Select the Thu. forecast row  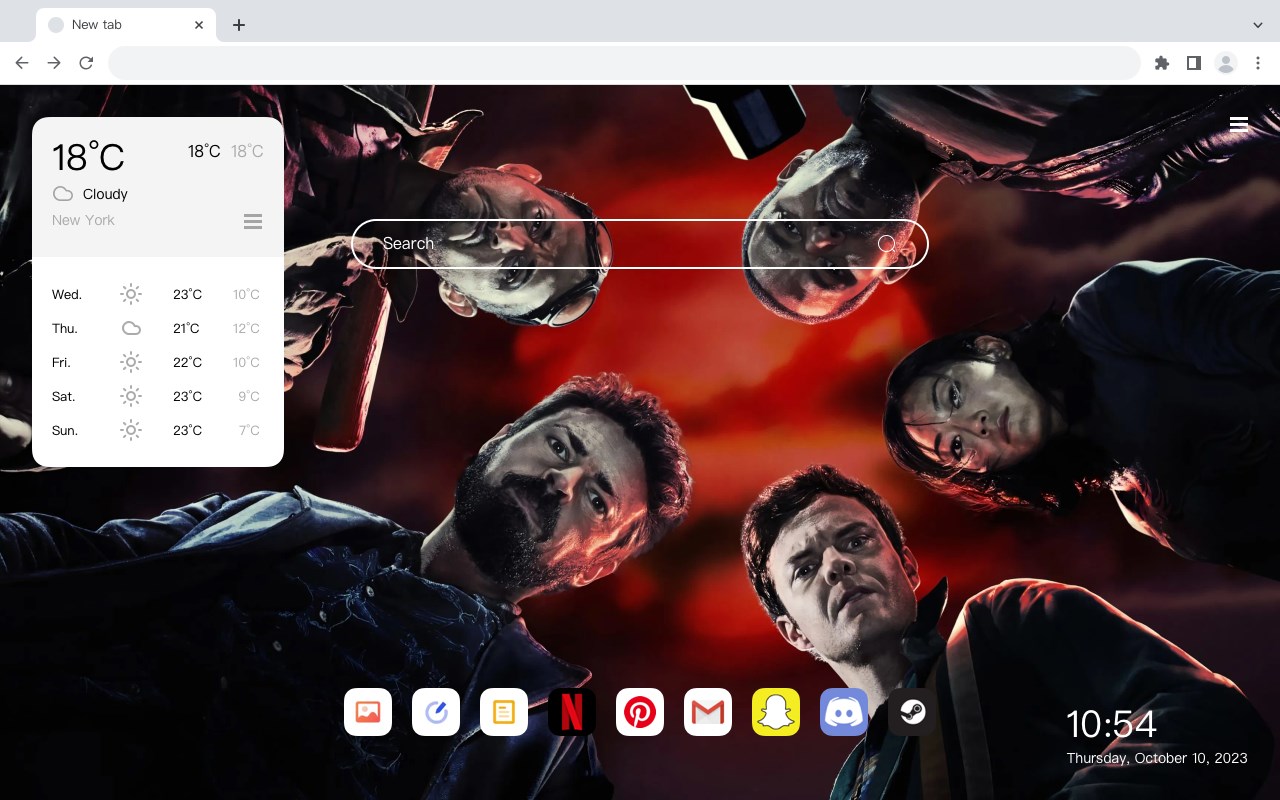[158, 328]
